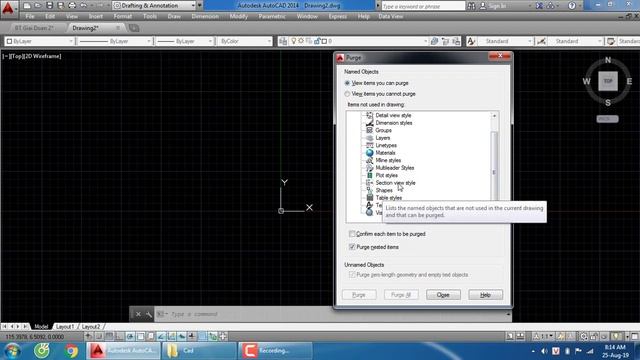Click the Layer Previous icon
The width and height of the screenshot is (640, 360).
point(445,41)
